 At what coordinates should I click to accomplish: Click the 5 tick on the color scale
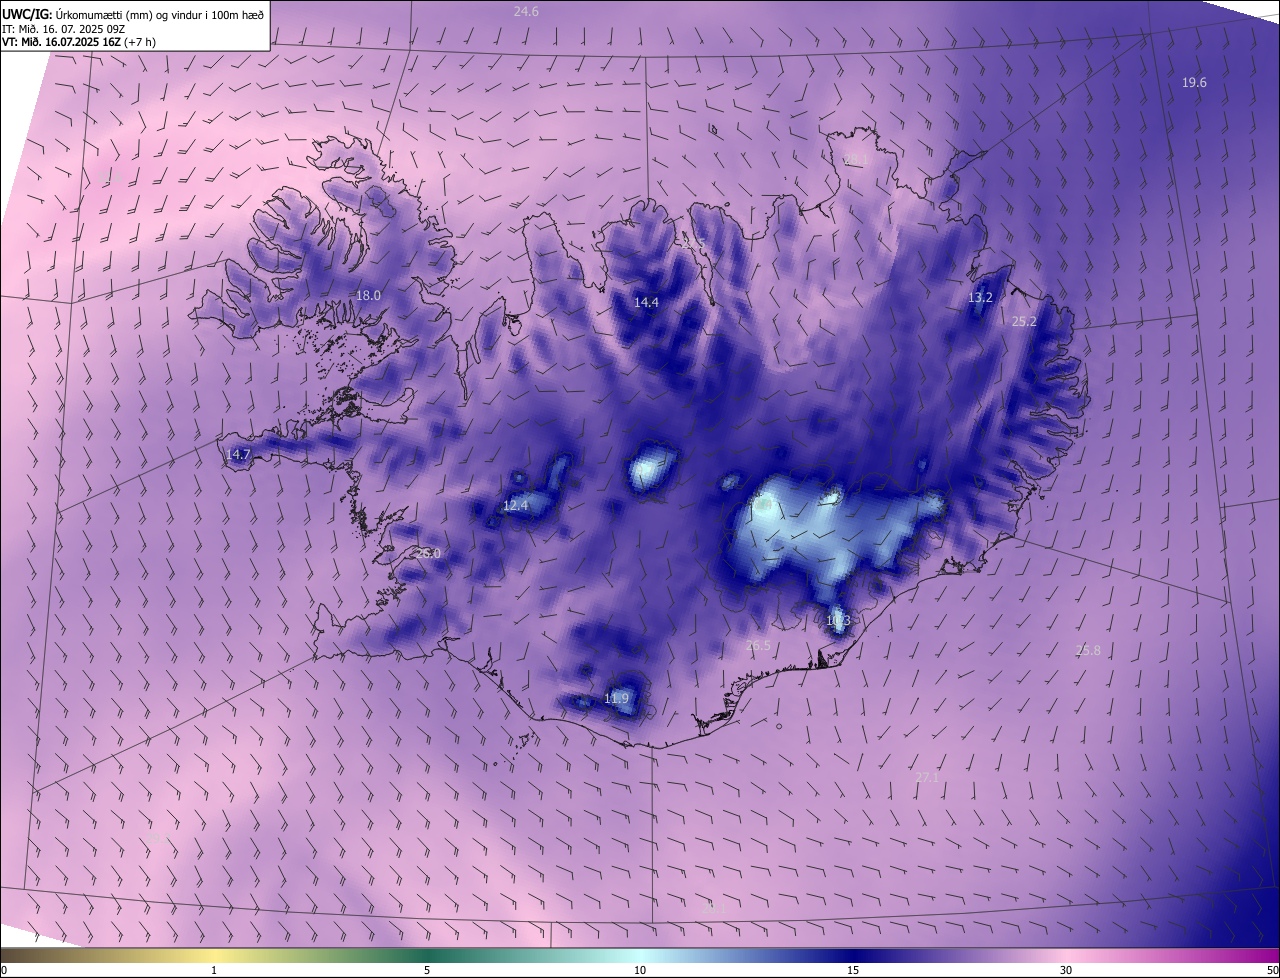pyautogui.click(x=427, y=970)
